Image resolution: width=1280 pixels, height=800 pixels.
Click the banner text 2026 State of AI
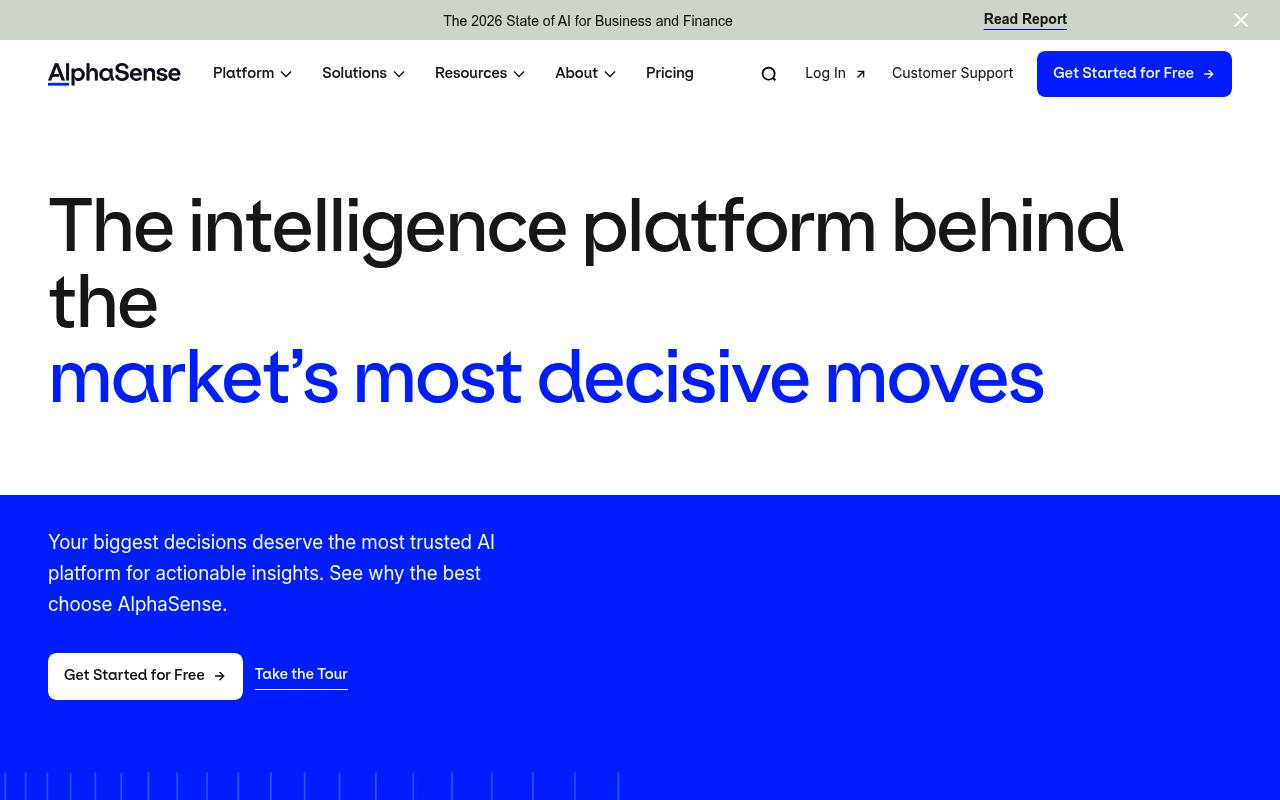(588, 21)
